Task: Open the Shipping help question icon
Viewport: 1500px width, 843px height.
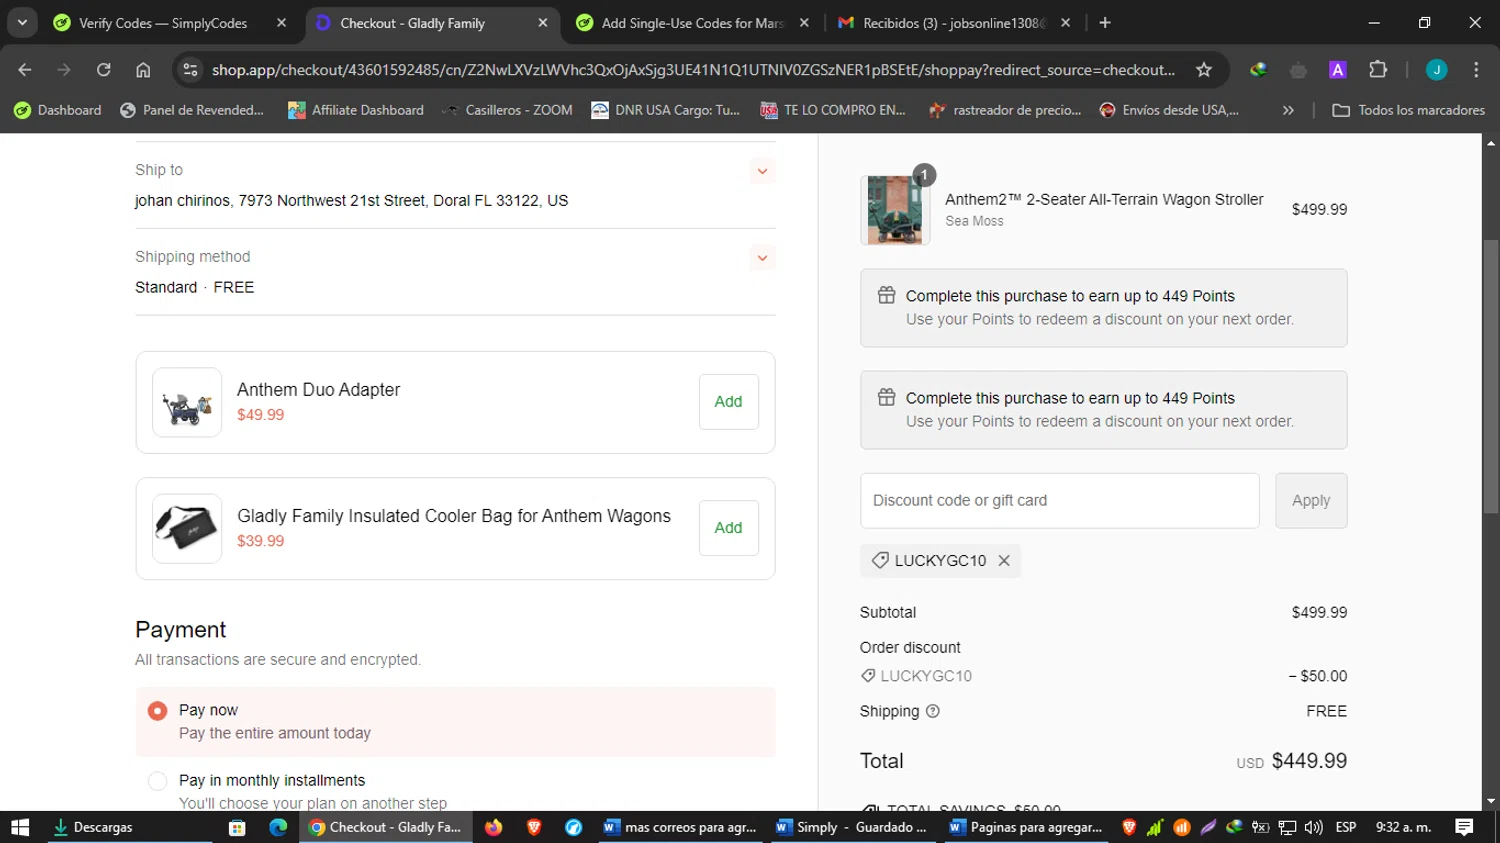Action: tap(933, 712)
